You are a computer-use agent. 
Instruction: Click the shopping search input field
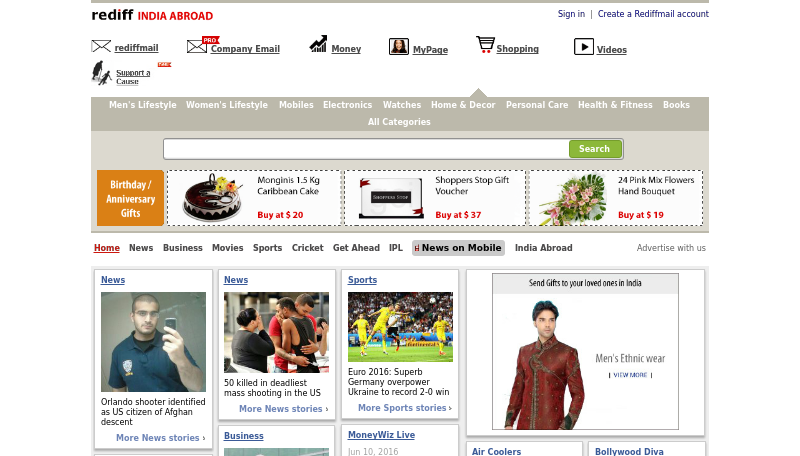coord(366,149)
